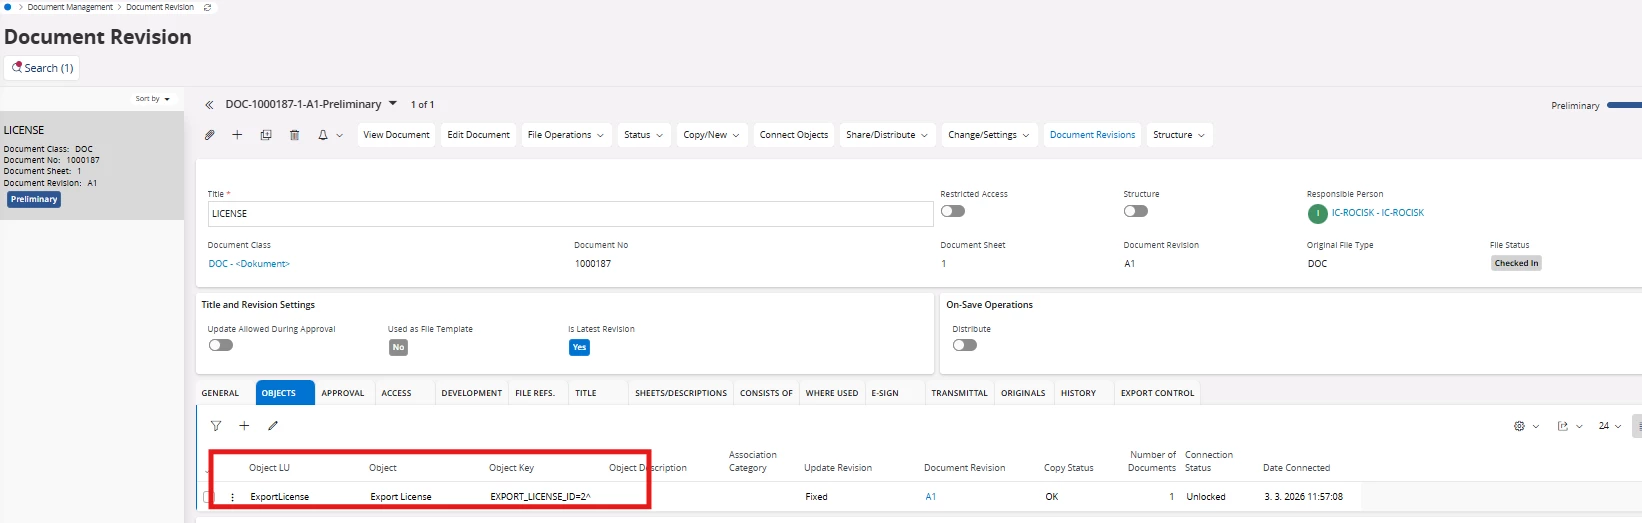Image resolution: width=1642 pixels, height=523 pixels.
Task: Toggle the Structure switch
Action: tap(1136, 211)
